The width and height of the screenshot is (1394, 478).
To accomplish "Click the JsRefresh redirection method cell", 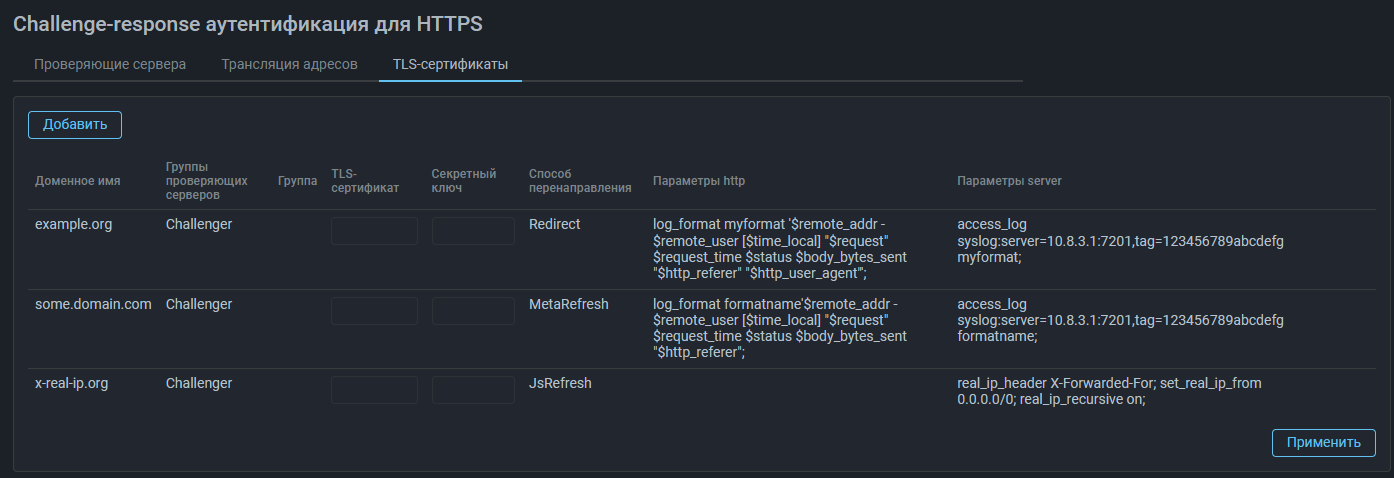I will tap(560, 383).
